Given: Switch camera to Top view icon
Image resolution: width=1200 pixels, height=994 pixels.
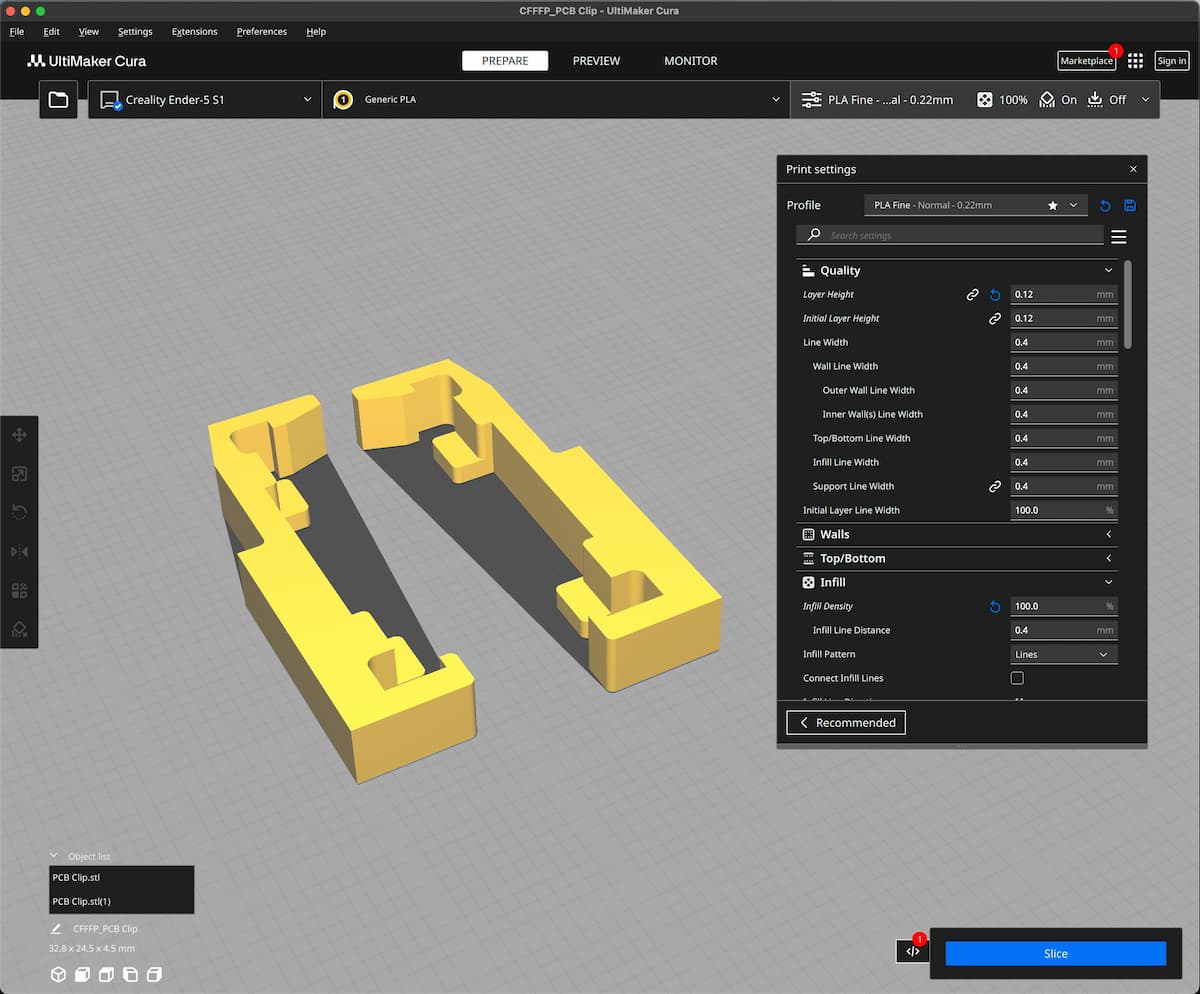Looking at the screenshot, I should coord(106,974).
